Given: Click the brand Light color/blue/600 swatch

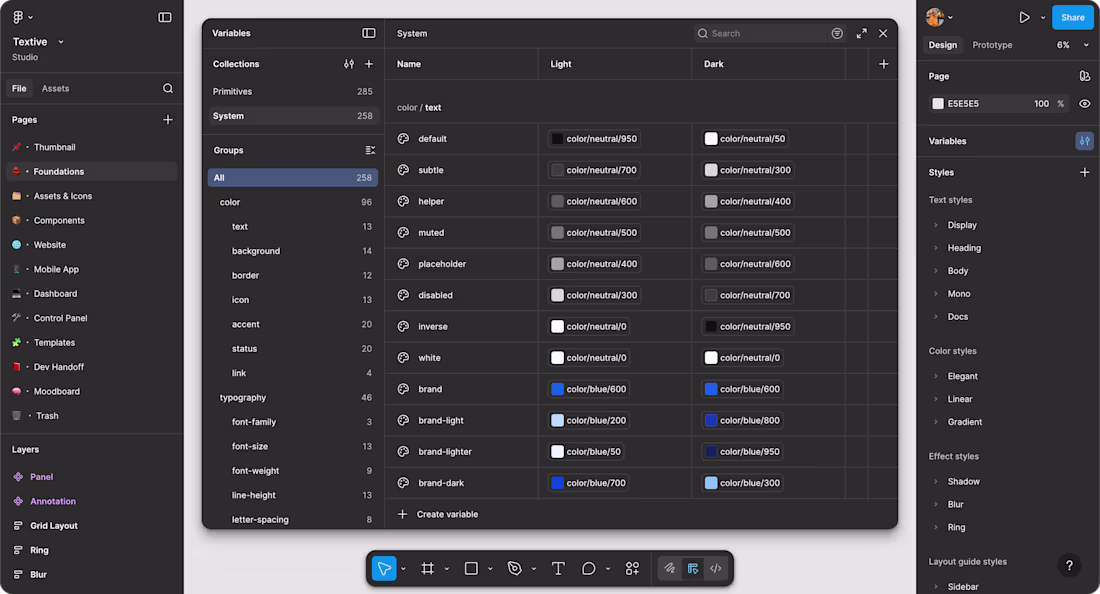Looking at the screenshot, I should tap(558, 389).
